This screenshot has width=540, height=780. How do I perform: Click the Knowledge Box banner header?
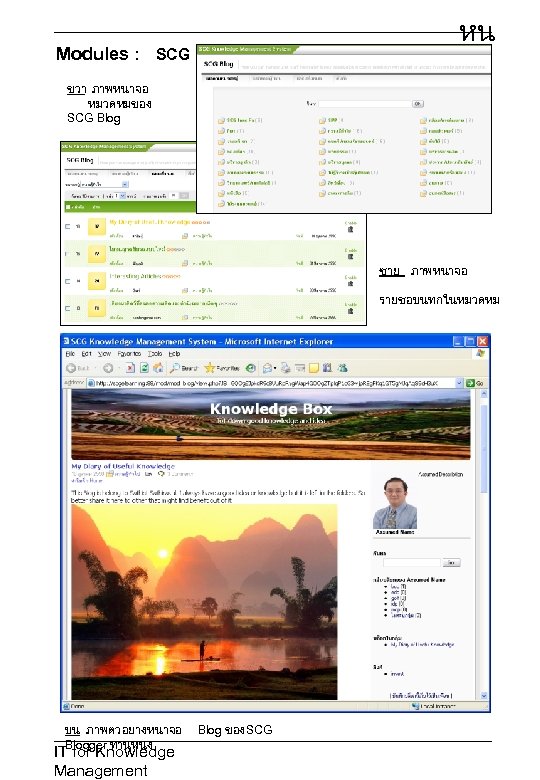click(x=271, y=424)
